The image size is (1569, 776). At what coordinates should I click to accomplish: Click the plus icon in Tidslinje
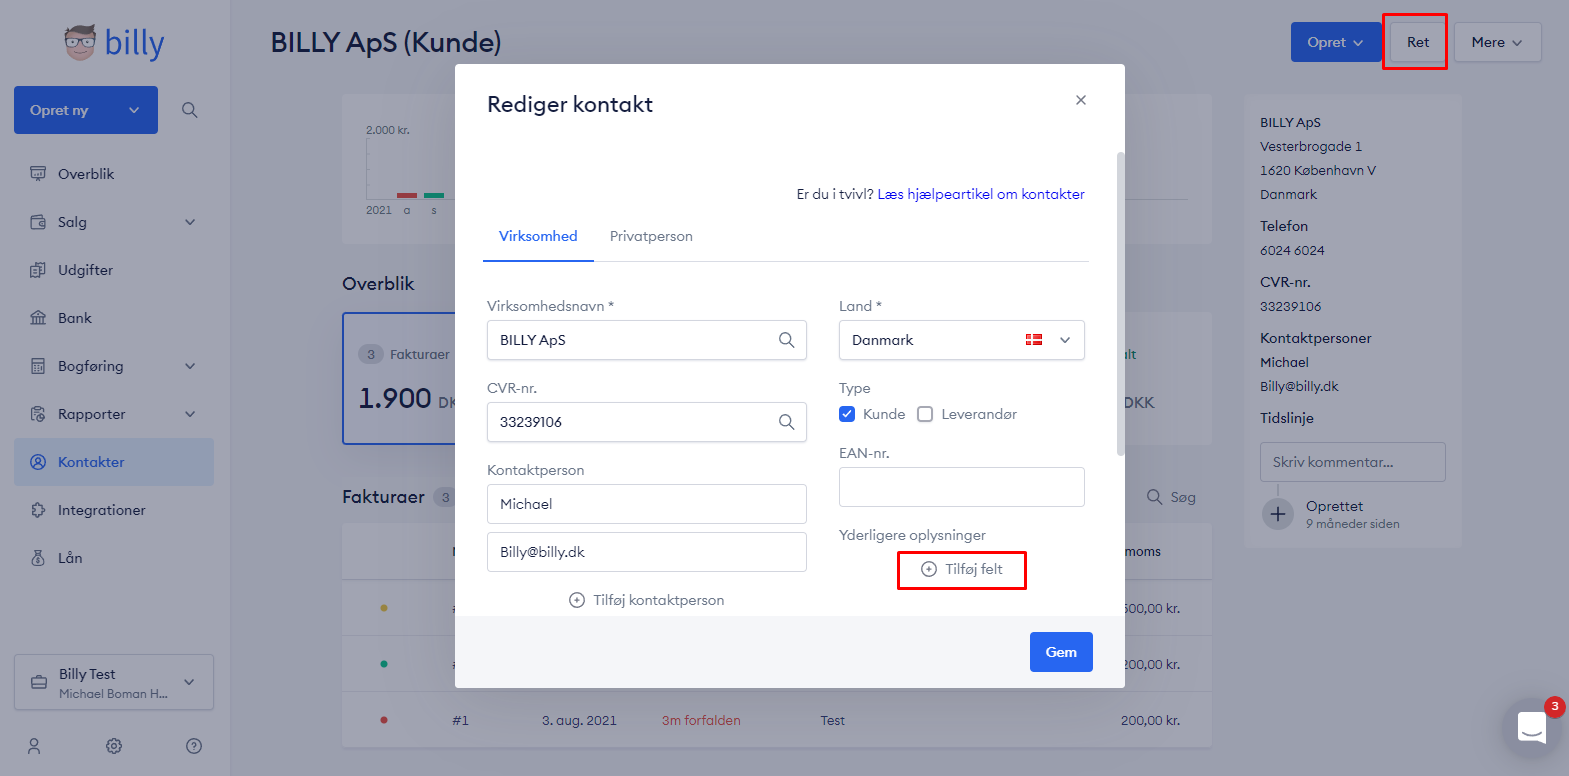(x=1277, y=514)
